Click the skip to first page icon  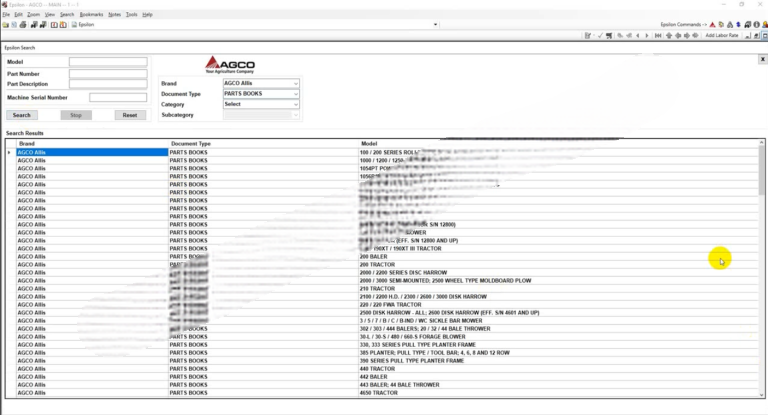tap(658, 35)
